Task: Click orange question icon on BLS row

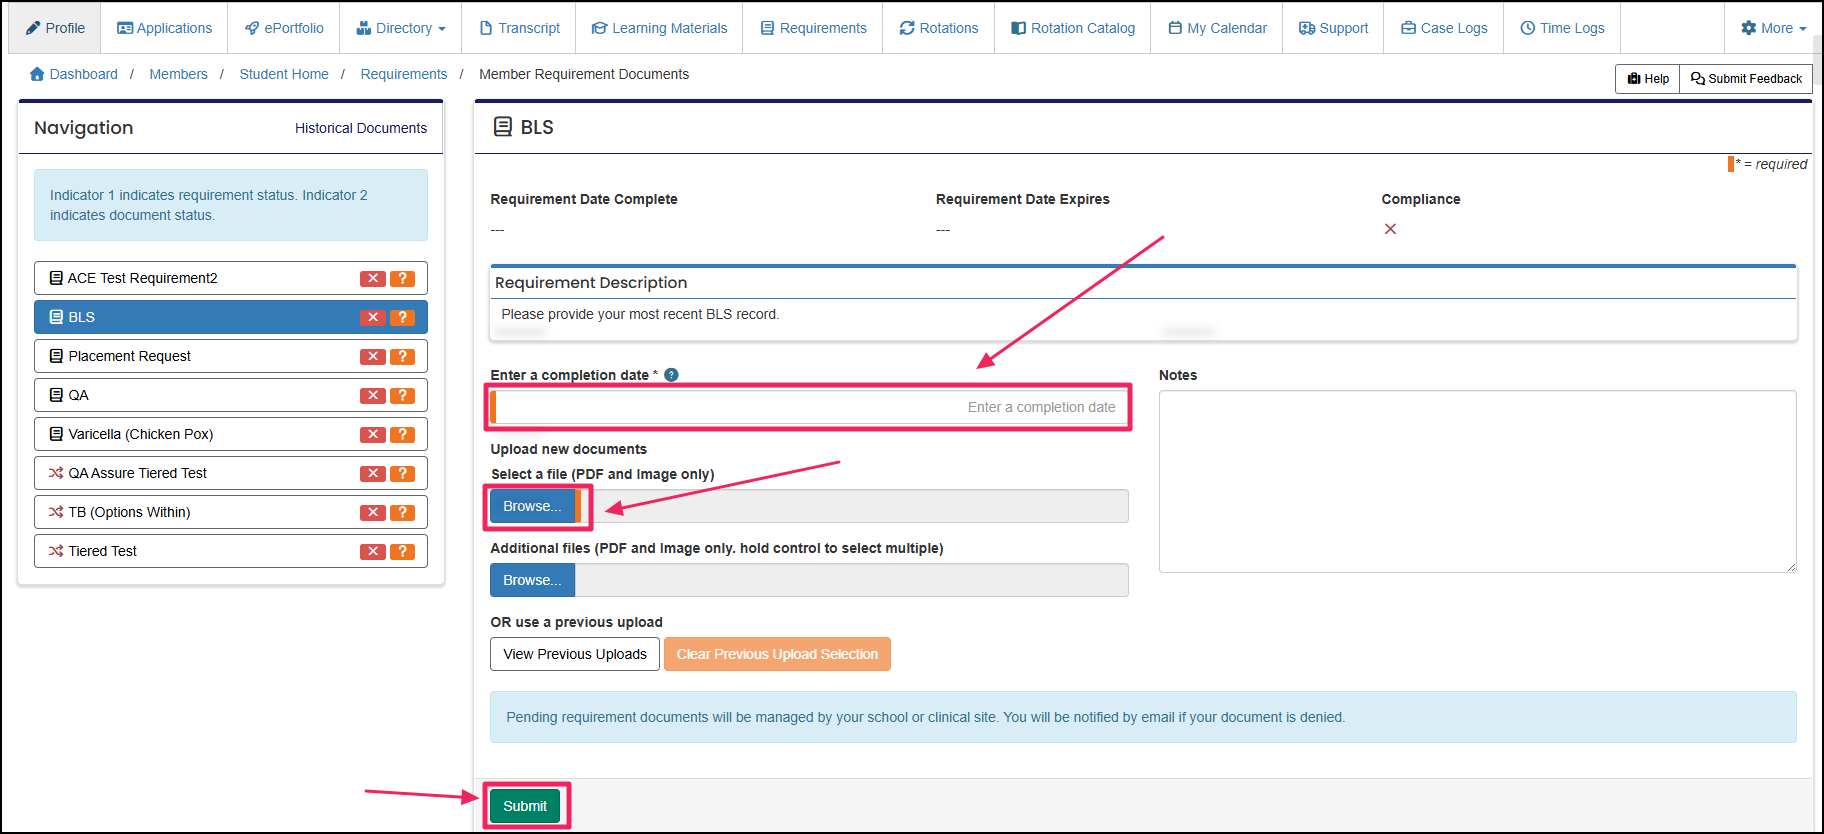Action: [402, 318]
